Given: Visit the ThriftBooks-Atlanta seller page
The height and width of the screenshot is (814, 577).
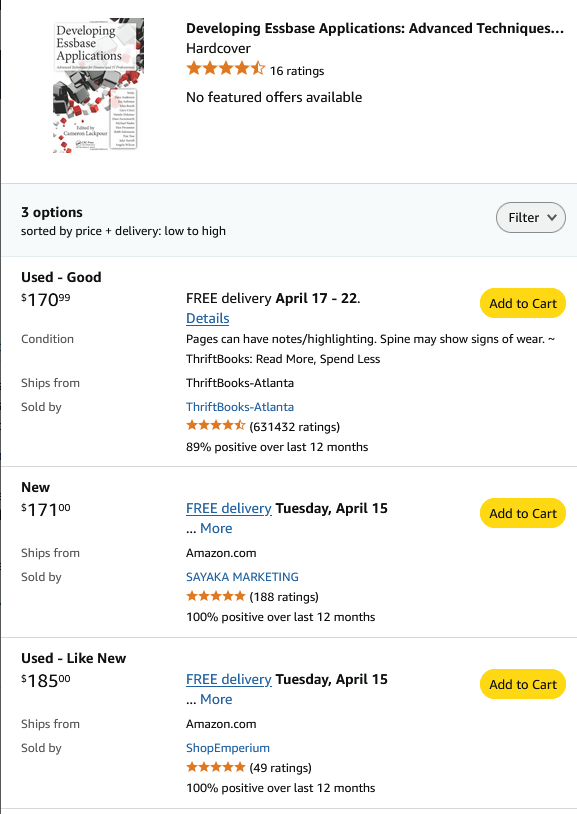Looking at the screenshot, I should tap(240, 407).
